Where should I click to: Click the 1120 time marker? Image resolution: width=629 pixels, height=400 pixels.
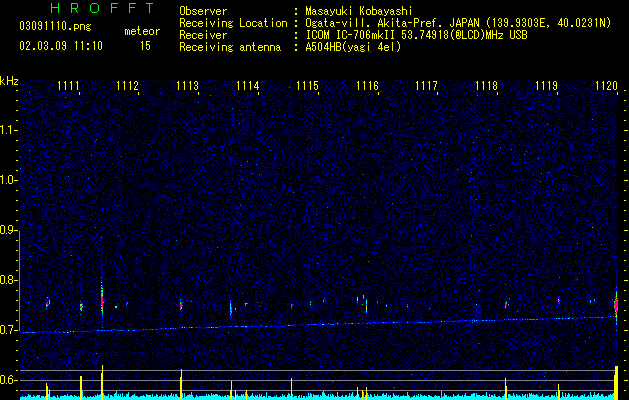(x=606, y=86)
